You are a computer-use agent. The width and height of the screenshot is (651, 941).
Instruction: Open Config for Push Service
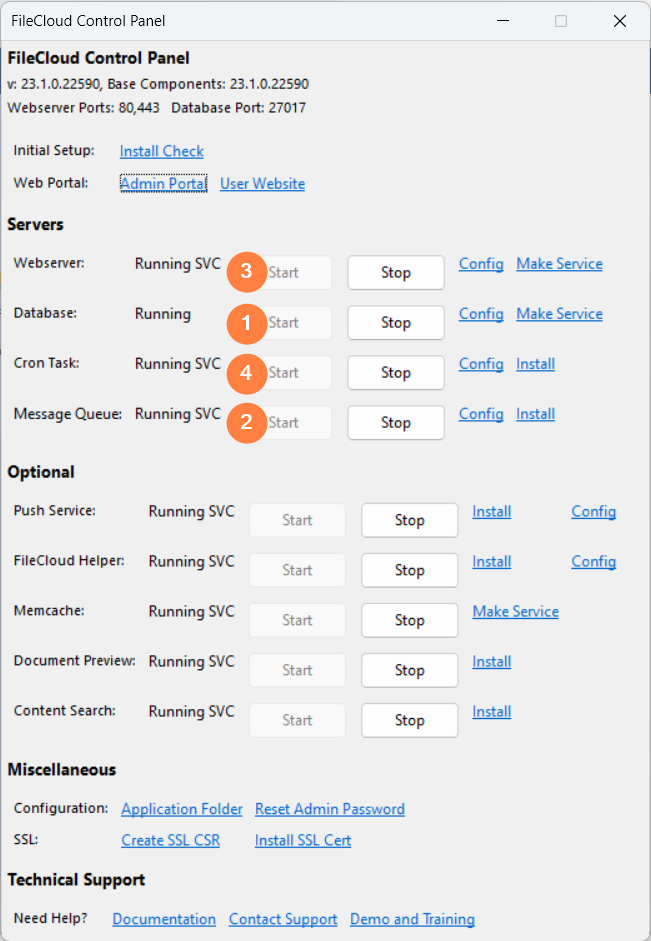pyautogui.click(x=593, y=512)
